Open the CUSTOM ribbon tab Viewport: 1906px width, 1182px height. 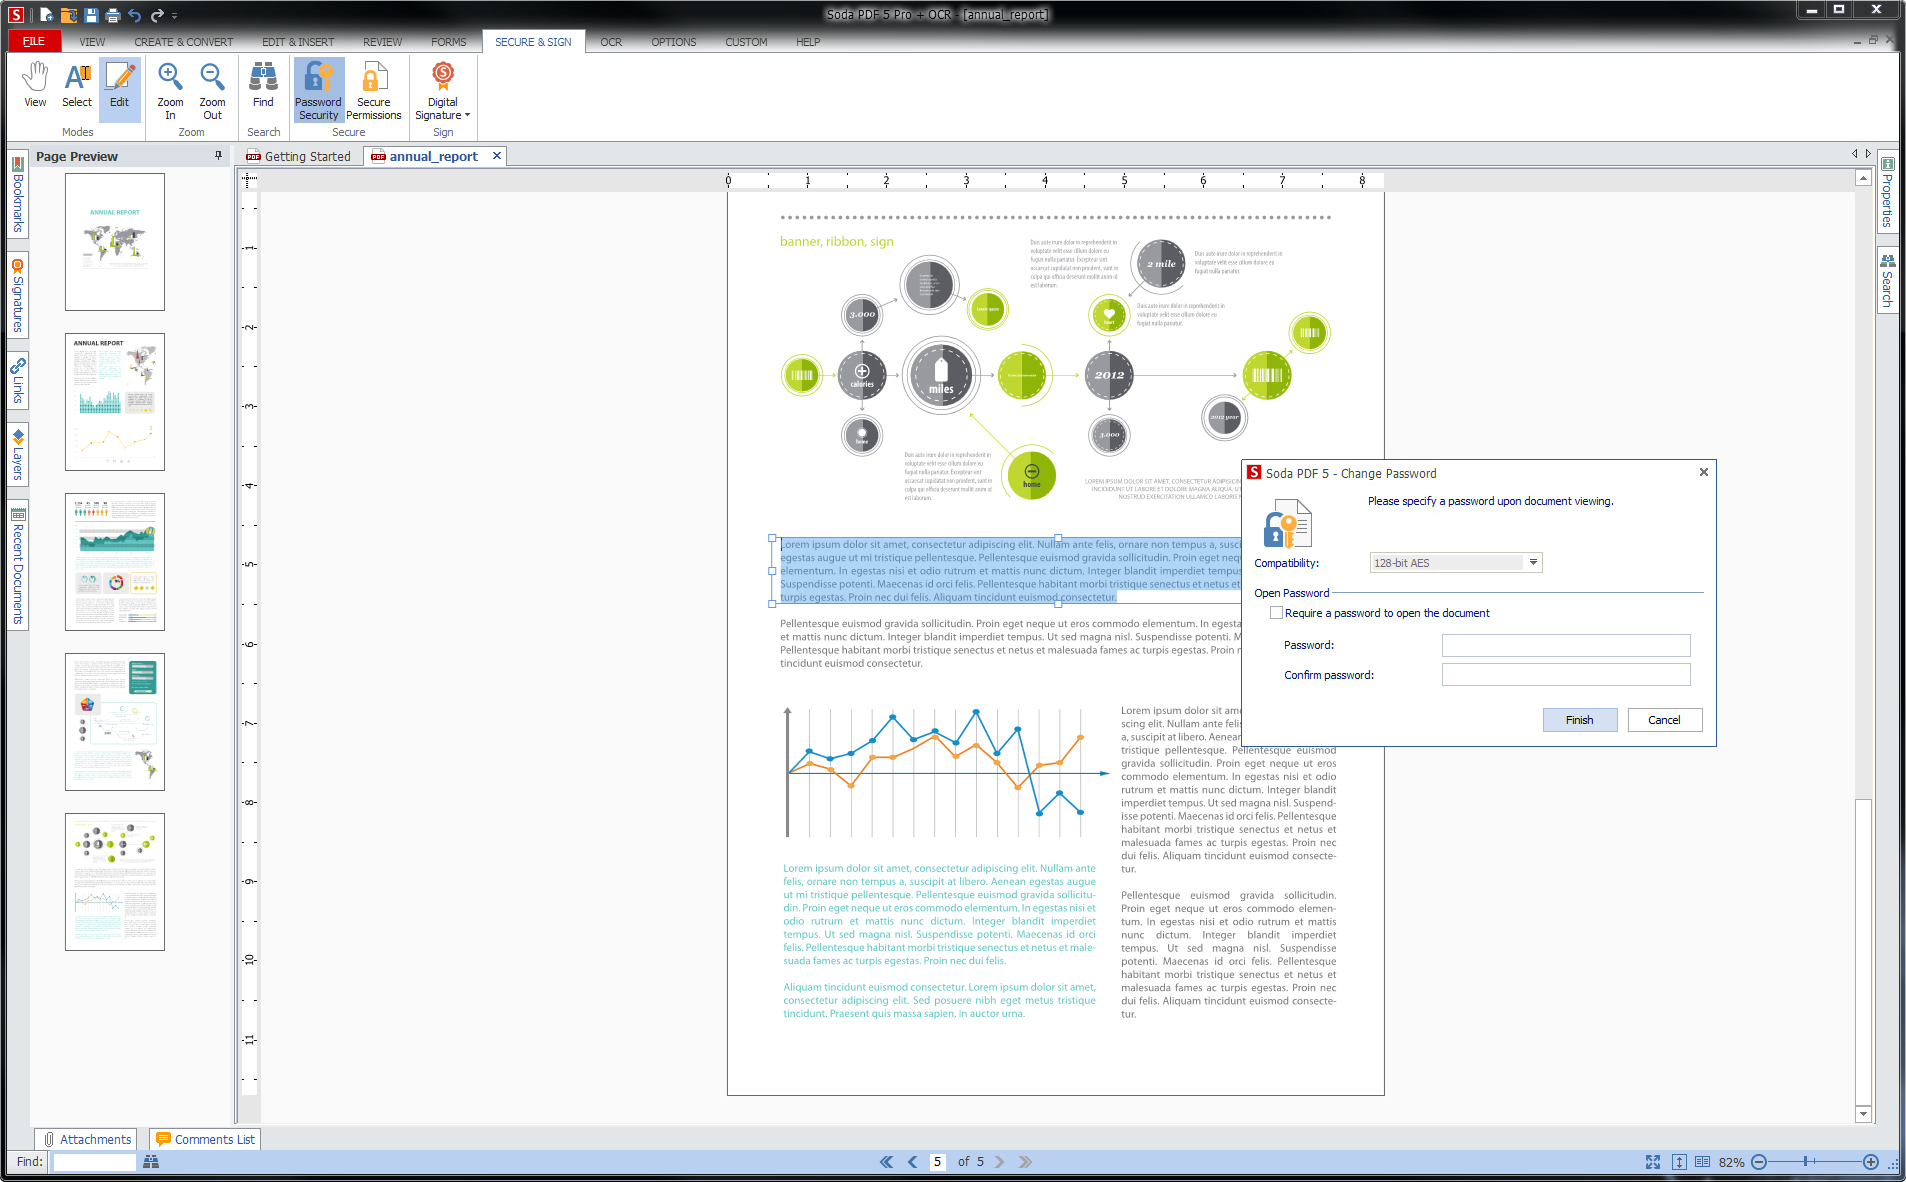pos(746,42)
